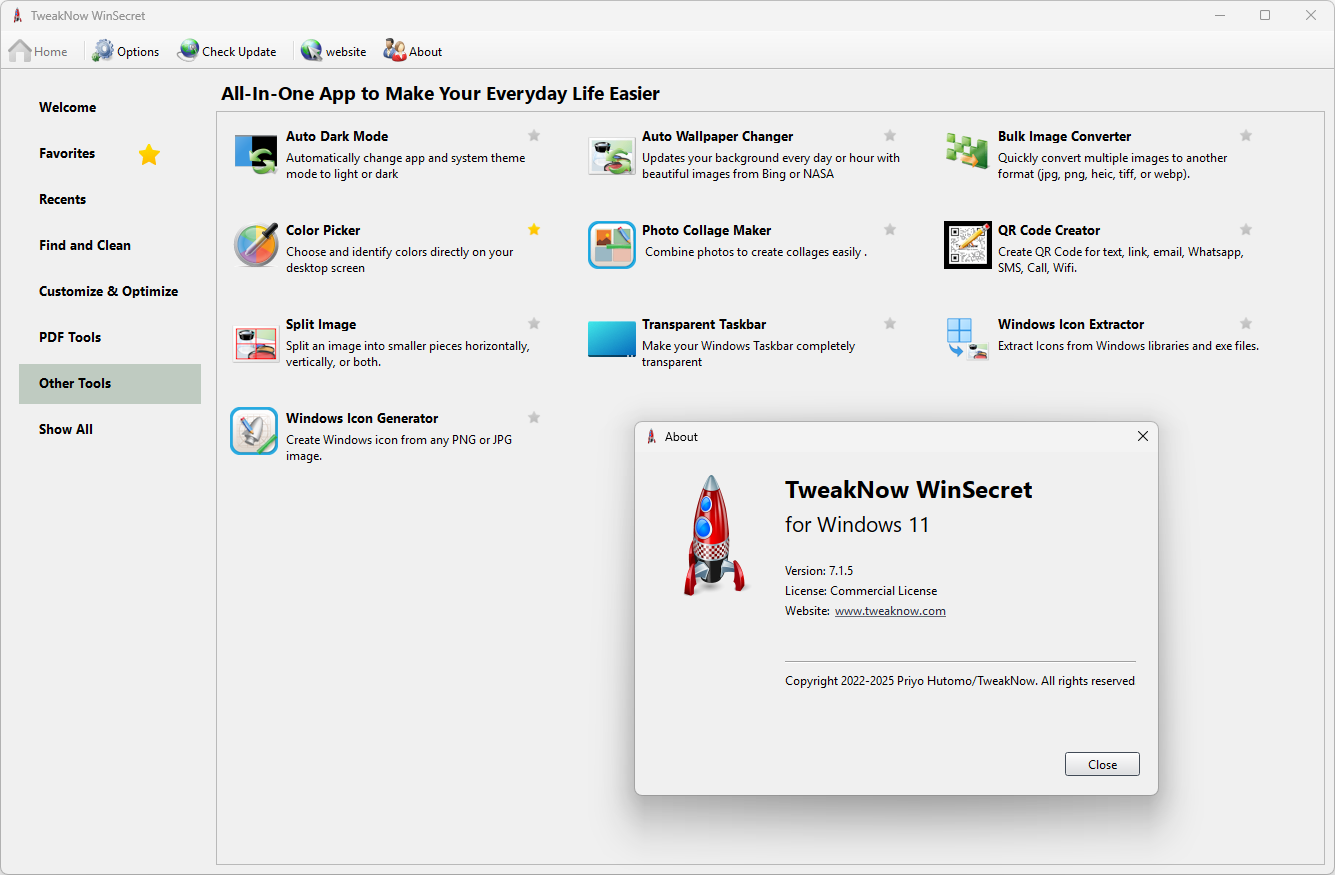Toggle QR Code Creator favorite star
The image size is (1335, 875).
[1246, 230]
